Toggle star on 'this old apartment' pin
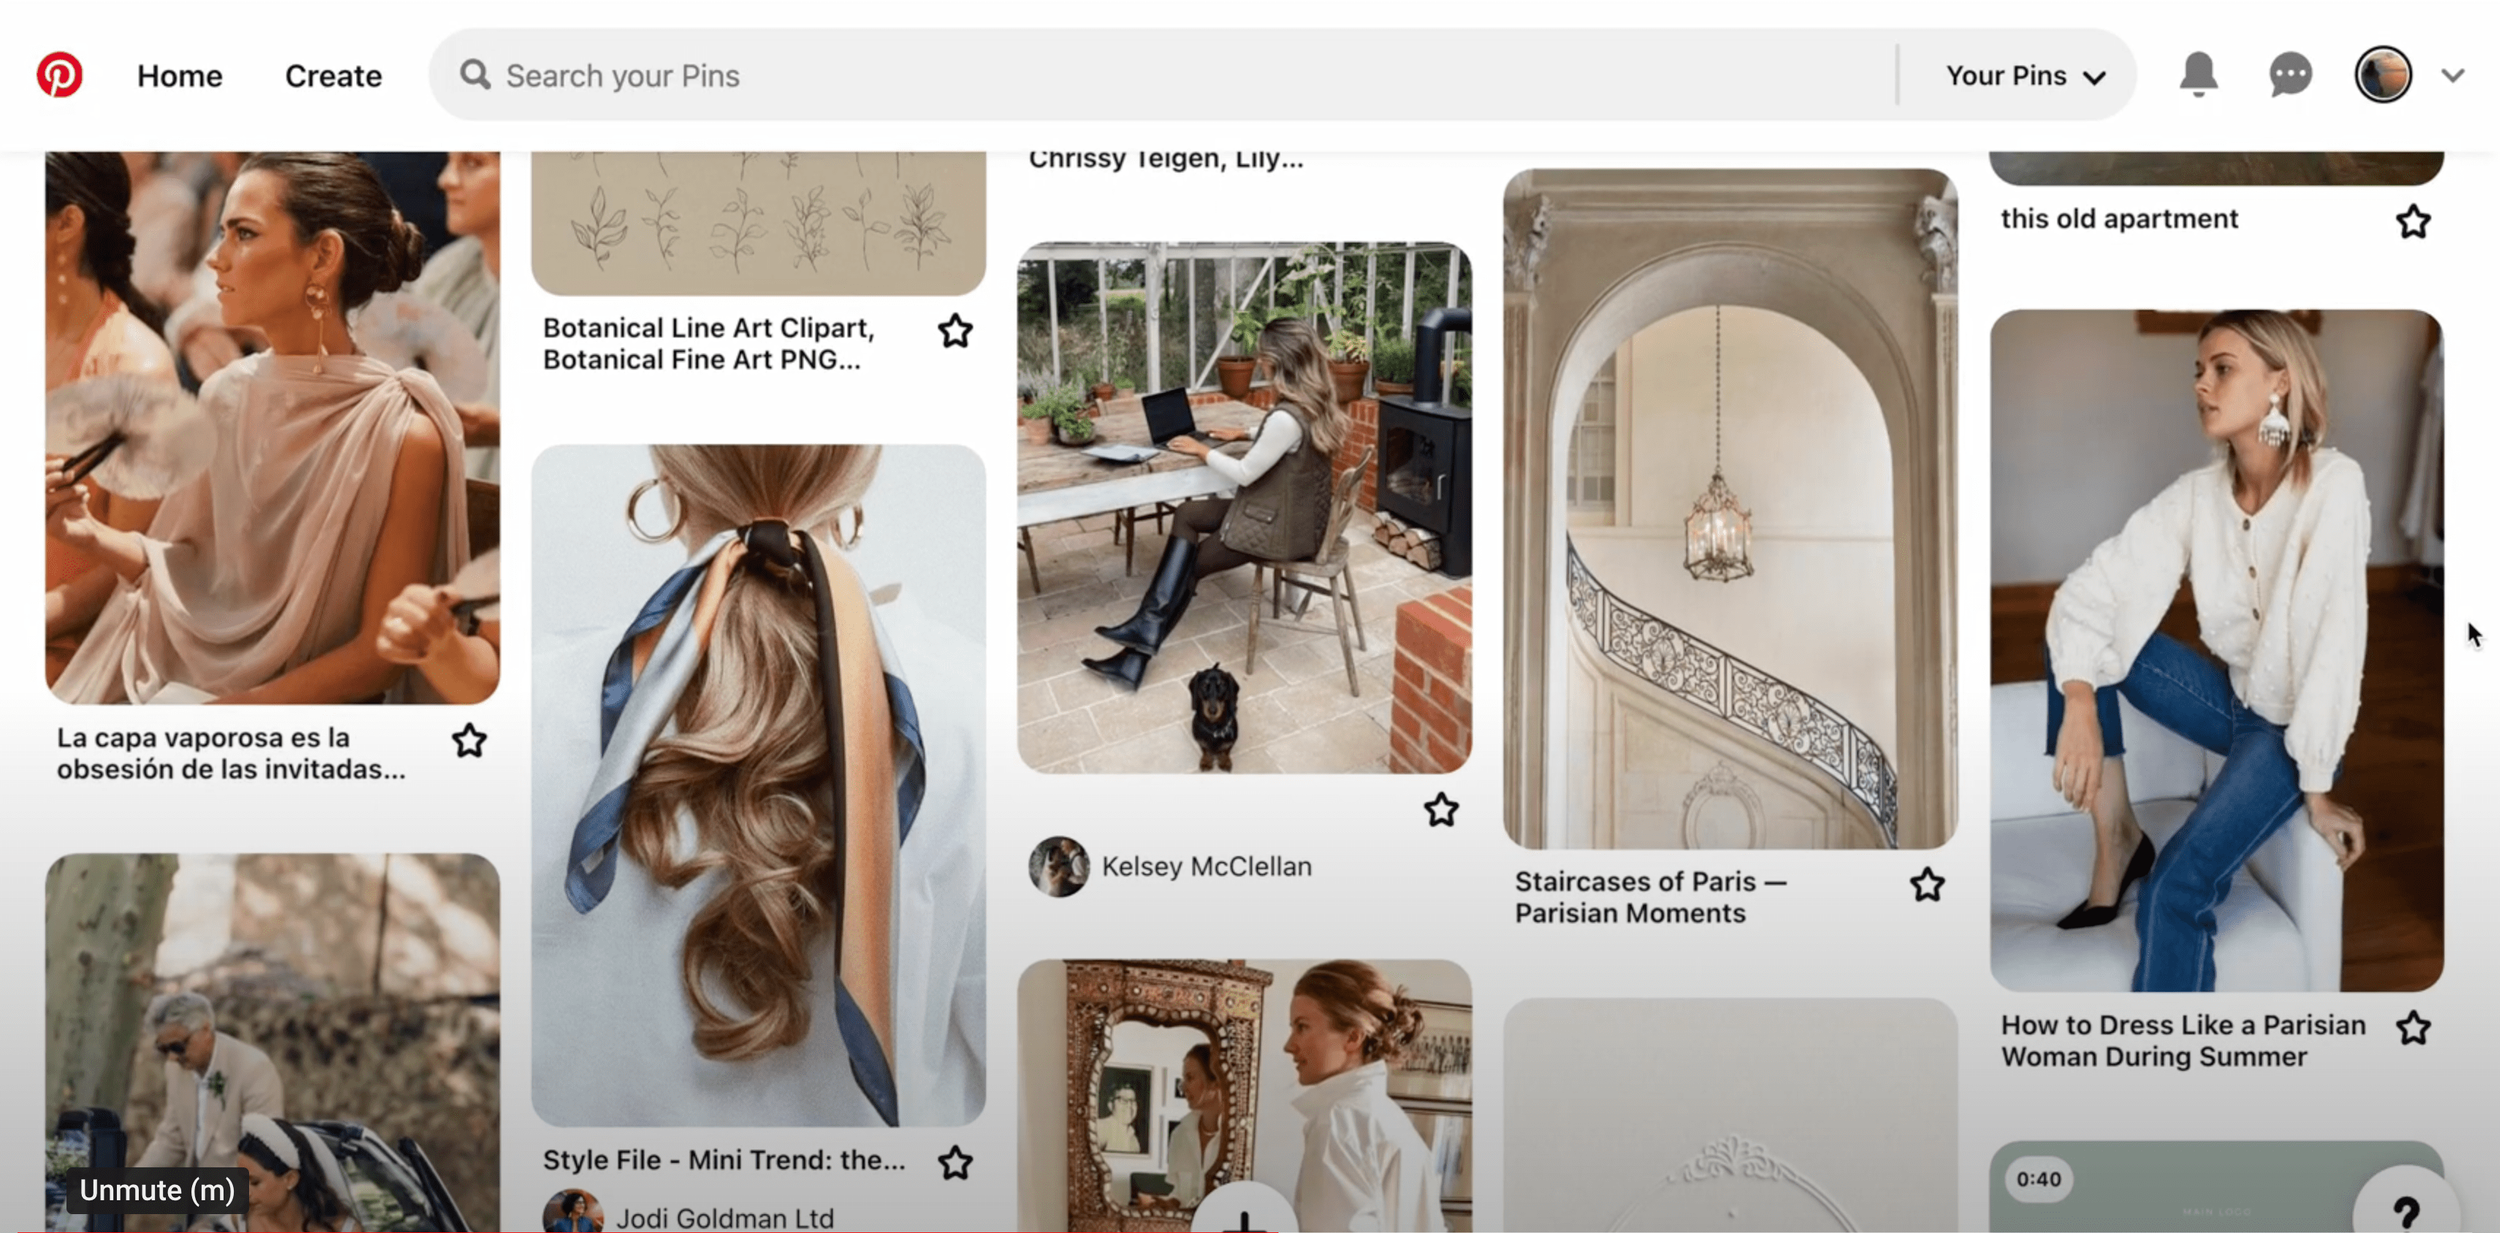Image resolution: width=2500 pixels, height=1233 pixels. (2413, 222)
